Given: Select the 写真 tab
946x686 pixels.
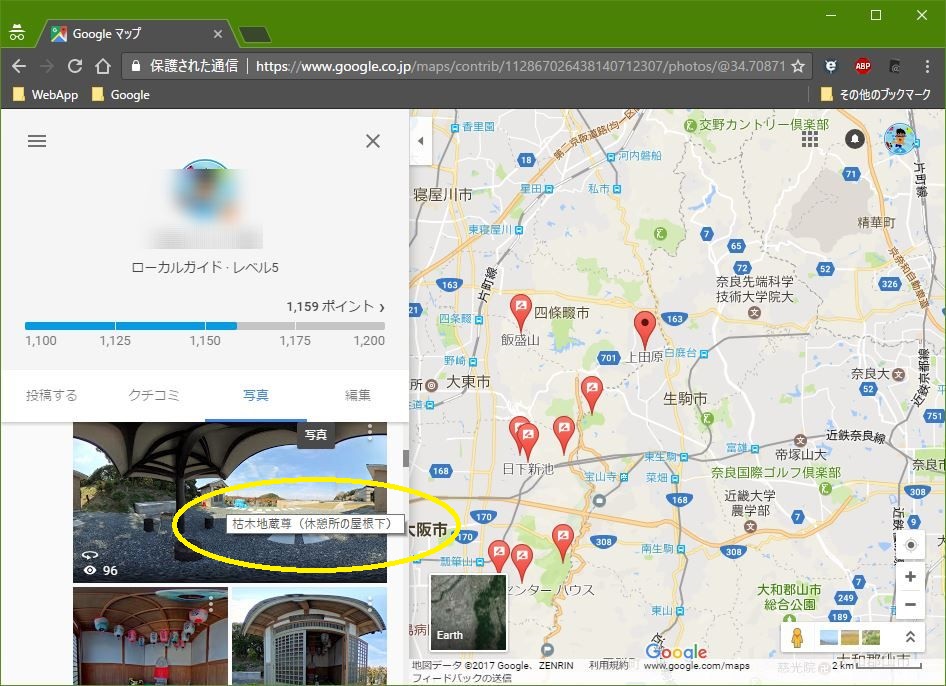Looking at the screenshot, I should click(256, 395).
